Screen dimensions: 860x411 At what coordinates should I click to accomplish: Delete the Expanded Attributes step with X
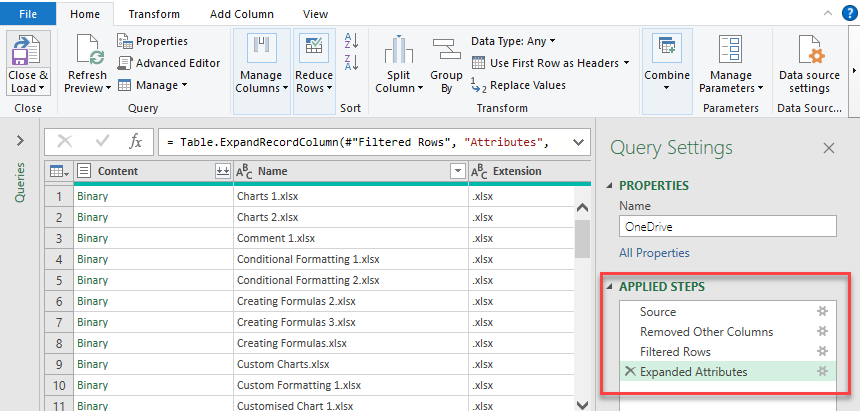click(629, 372)
